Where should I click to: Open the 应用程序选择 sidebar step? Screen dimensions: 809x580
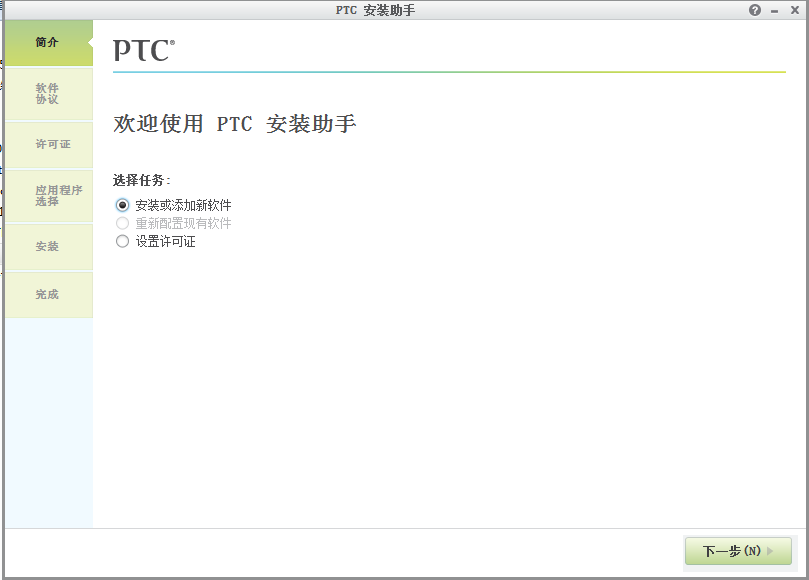tap(49, 196)
